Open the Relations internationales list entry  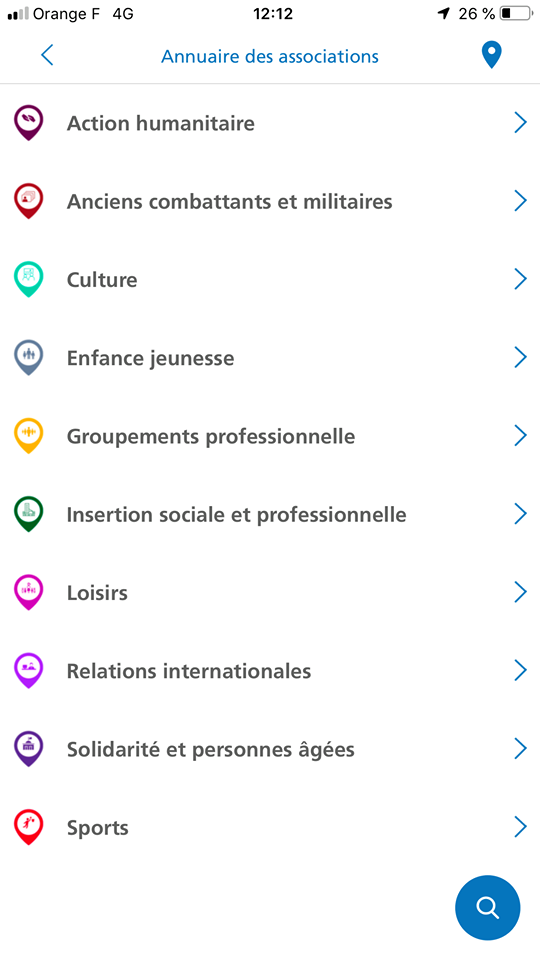click(270, 671)
